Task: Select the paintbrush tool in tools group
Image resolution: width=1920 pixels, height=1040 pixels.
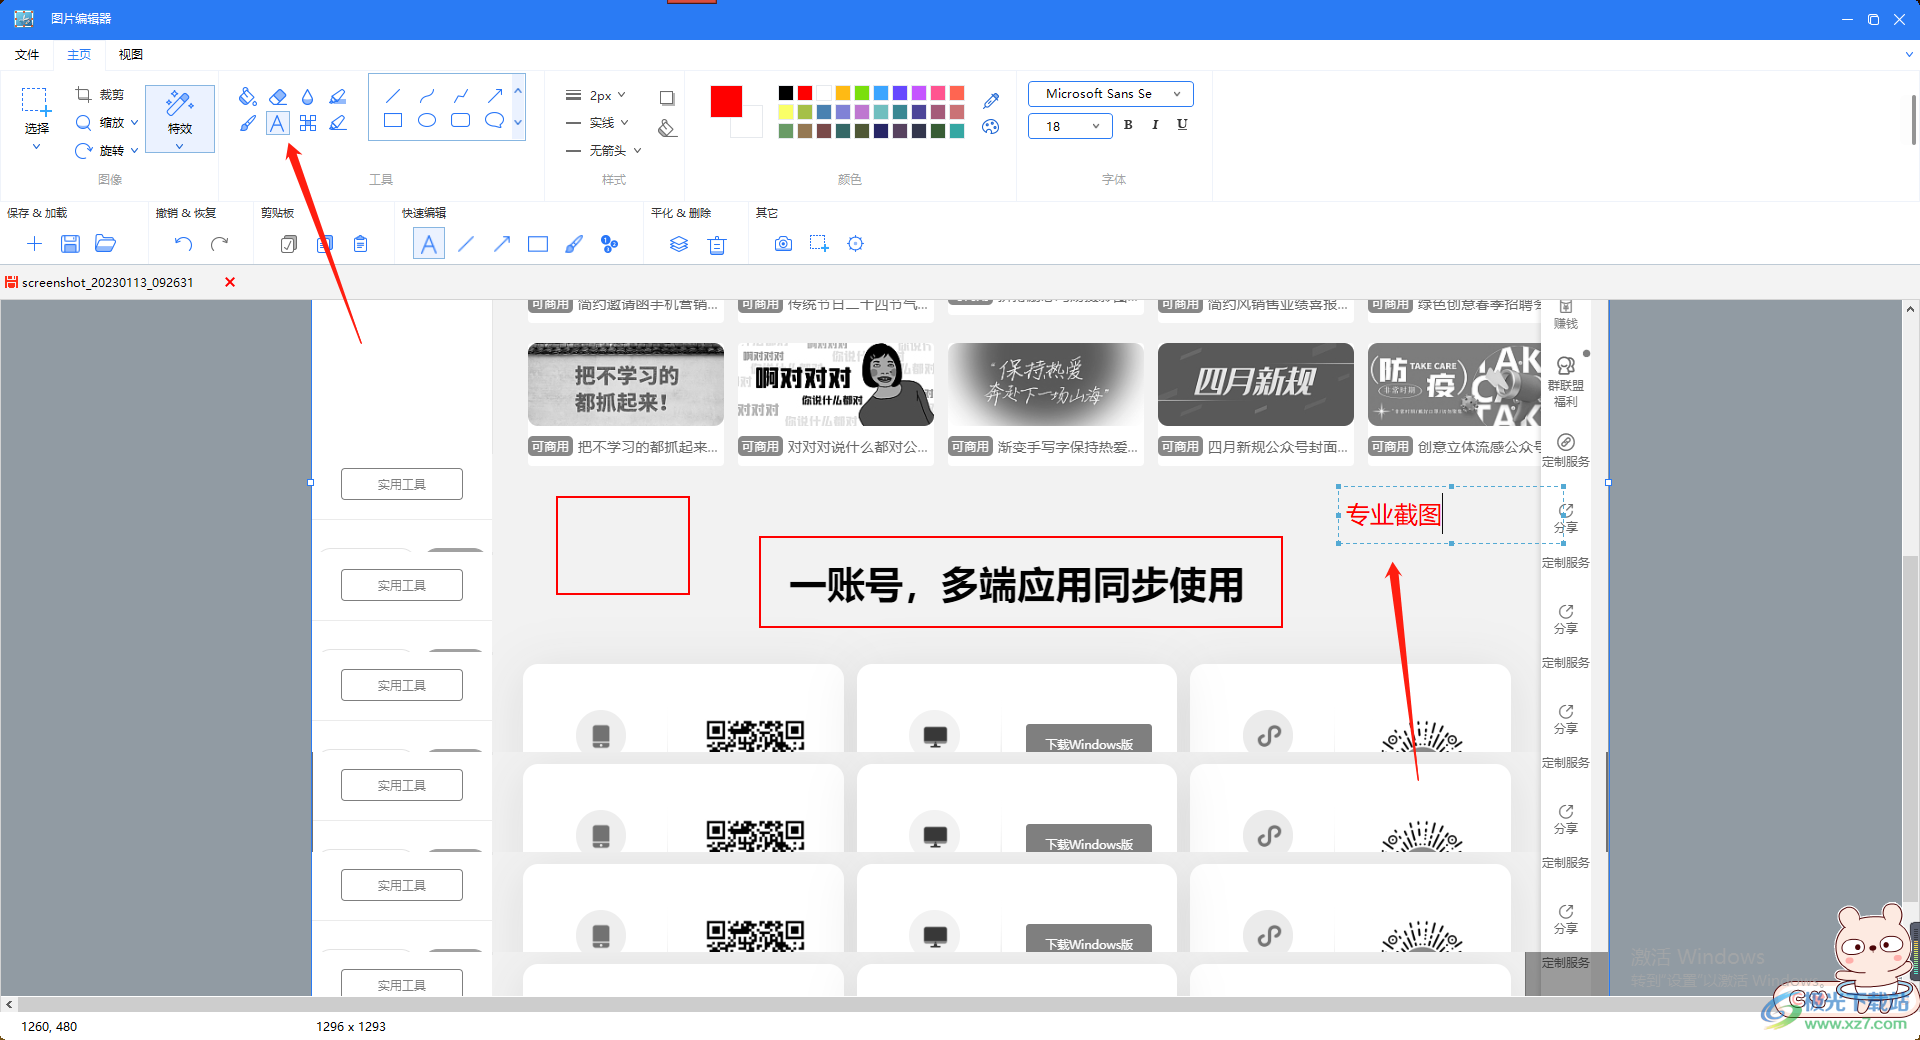Action: [248, 123]
